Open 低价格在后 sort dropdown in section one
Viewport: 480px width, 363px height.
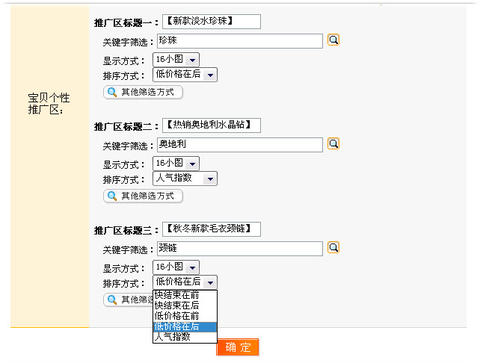click(185, 74)
